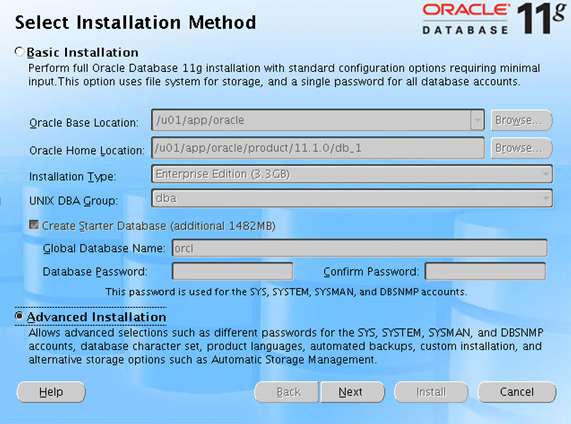This screenshot has height=424, width=571.
Task: Click the Global Database Name field
Action: click(360, 248)
